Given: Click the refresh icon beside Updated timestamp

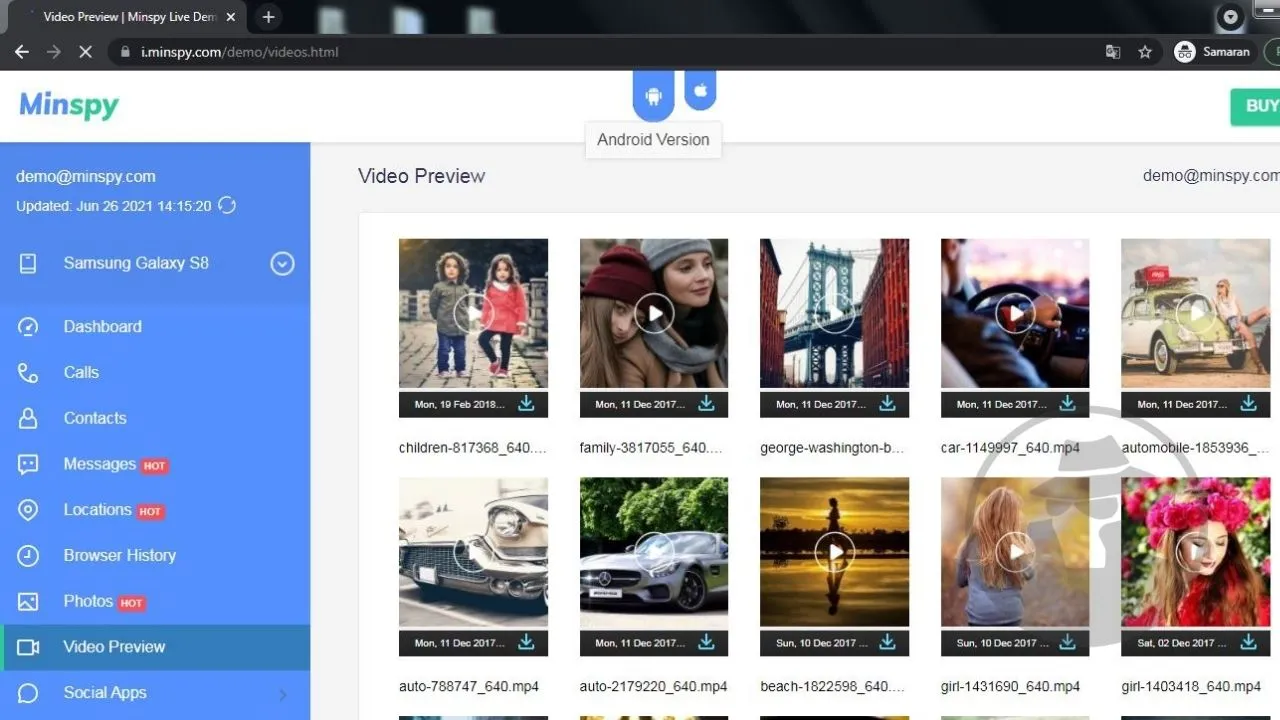Looking at the screenshot, I should [227, 205].
